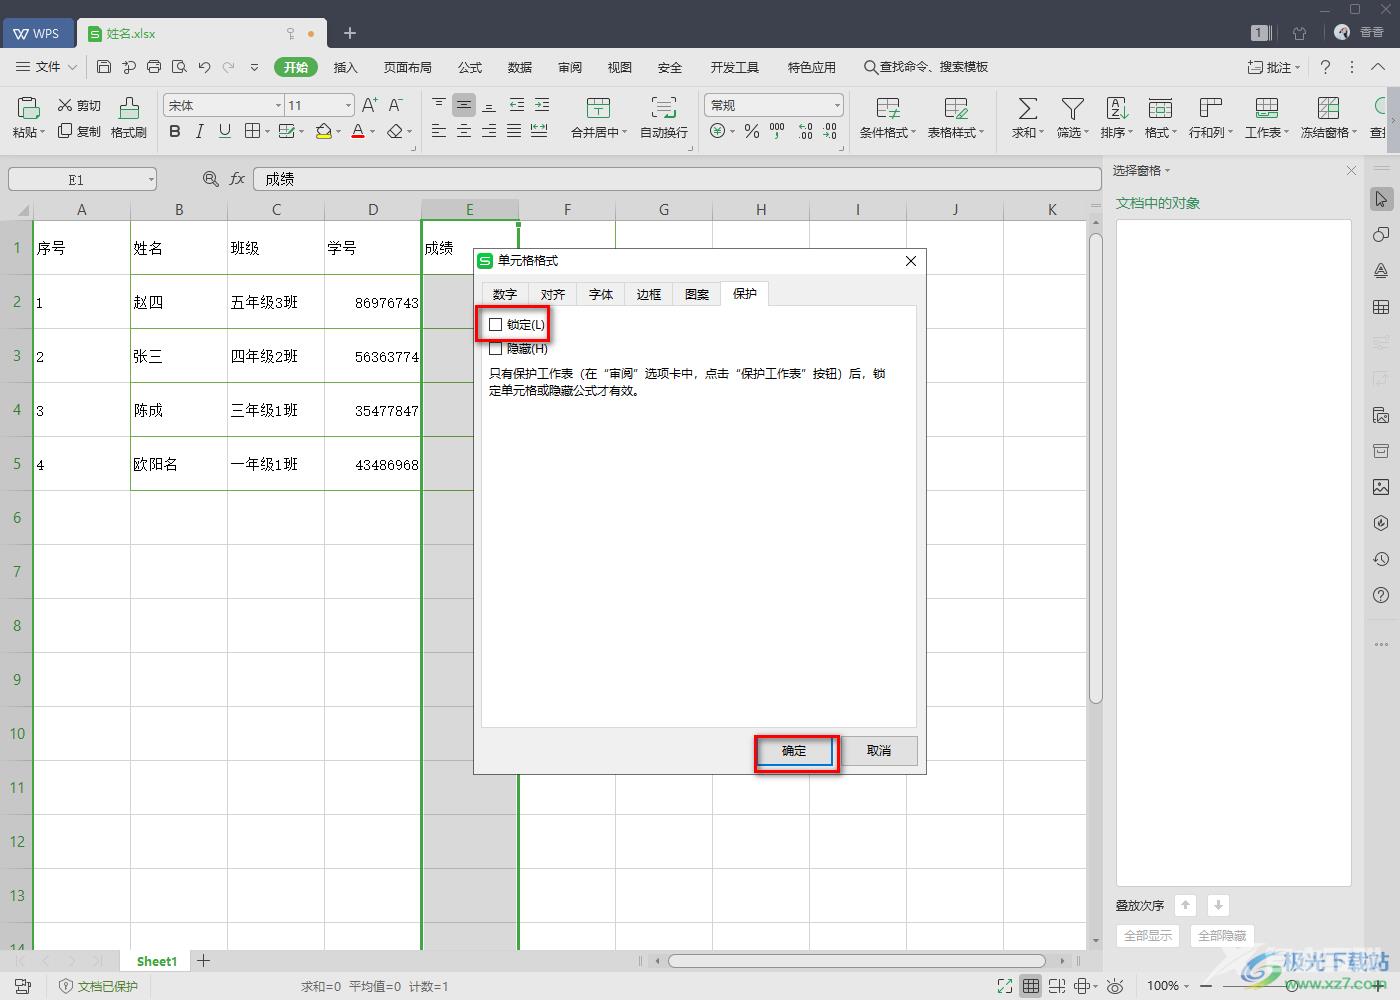Switch to the 页面布局 ribbon tab
Viewport: 1400px width, 1000px height.
(x=408, y=67)
